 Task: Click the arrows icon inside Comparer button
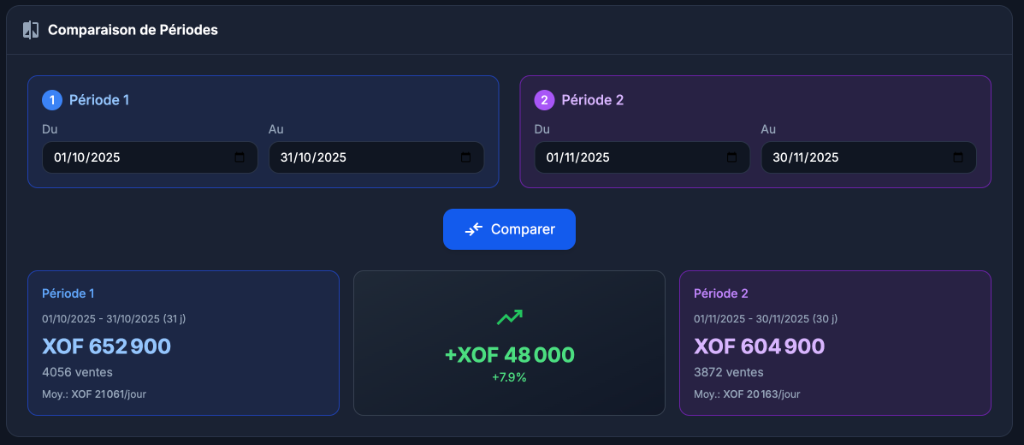[x=474, y=229]
